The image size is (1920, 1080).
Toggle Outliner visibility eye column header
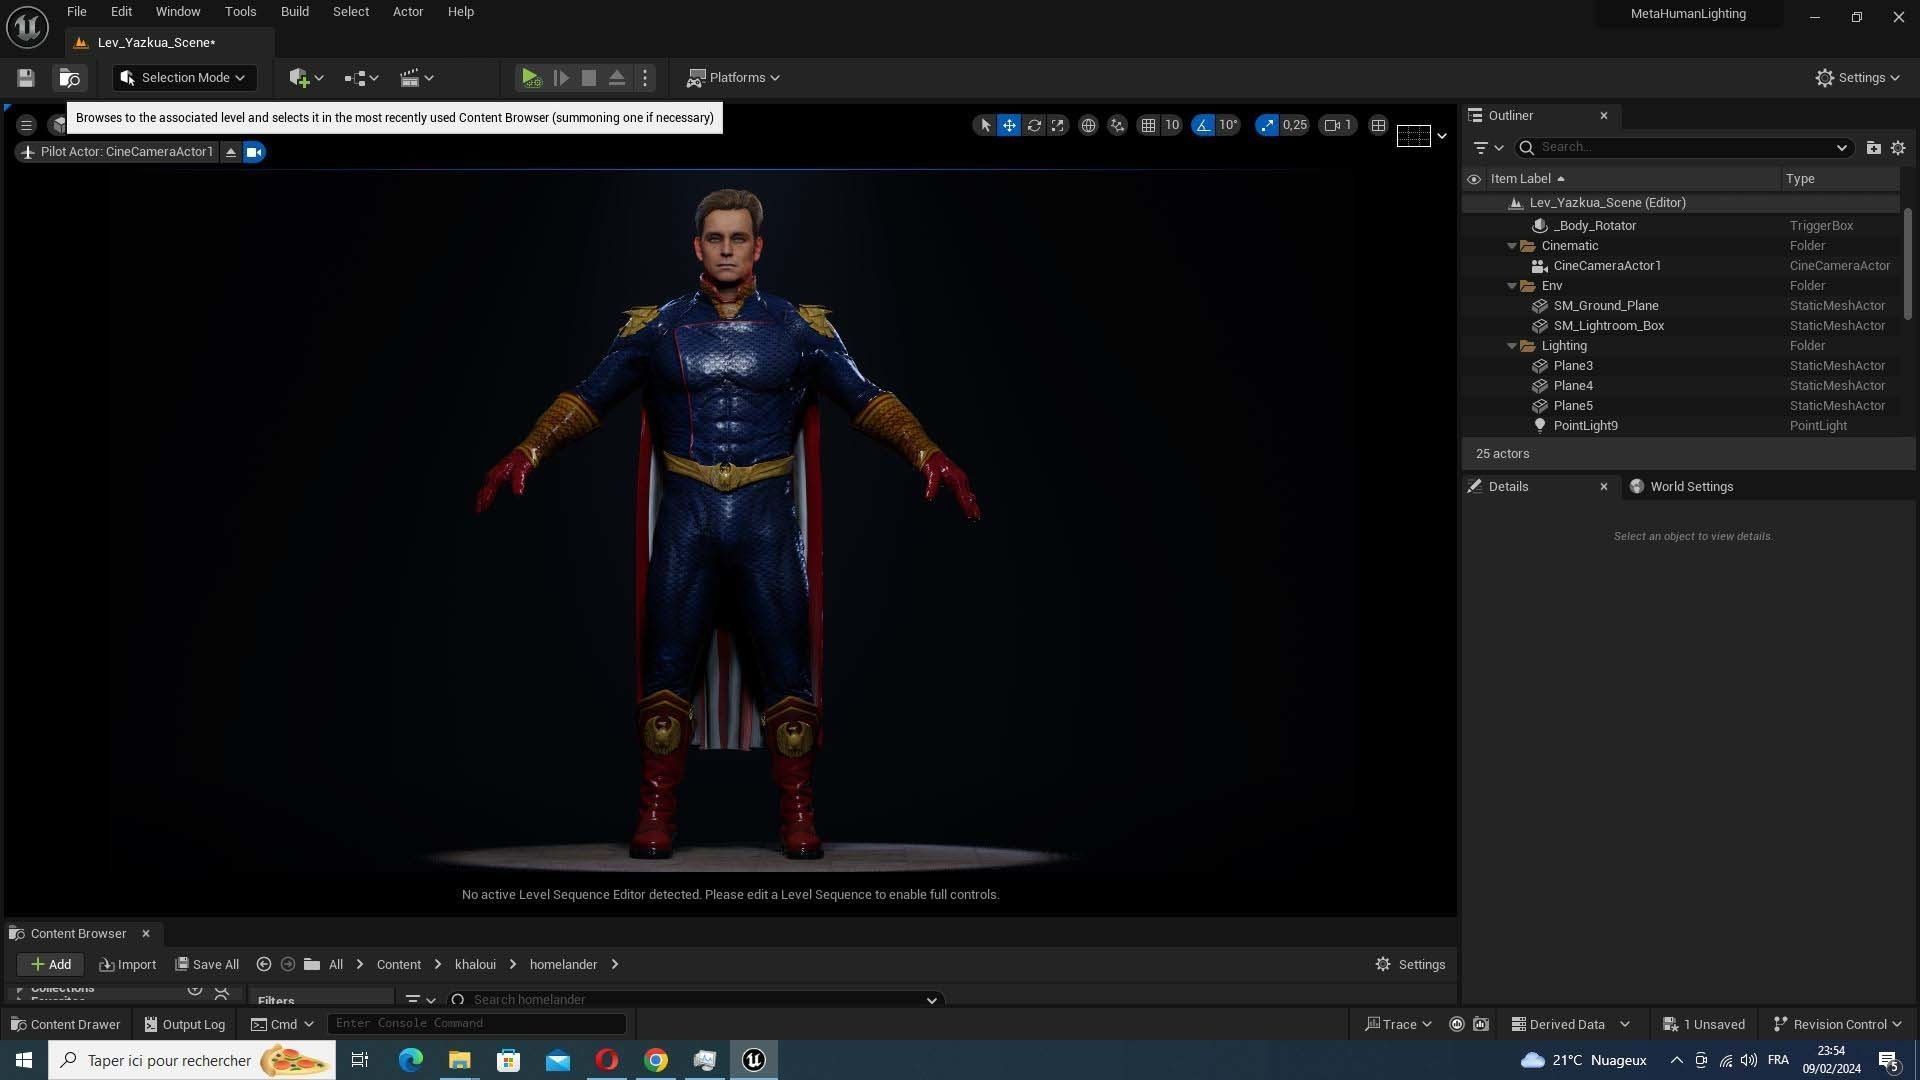click(1474, 179)
